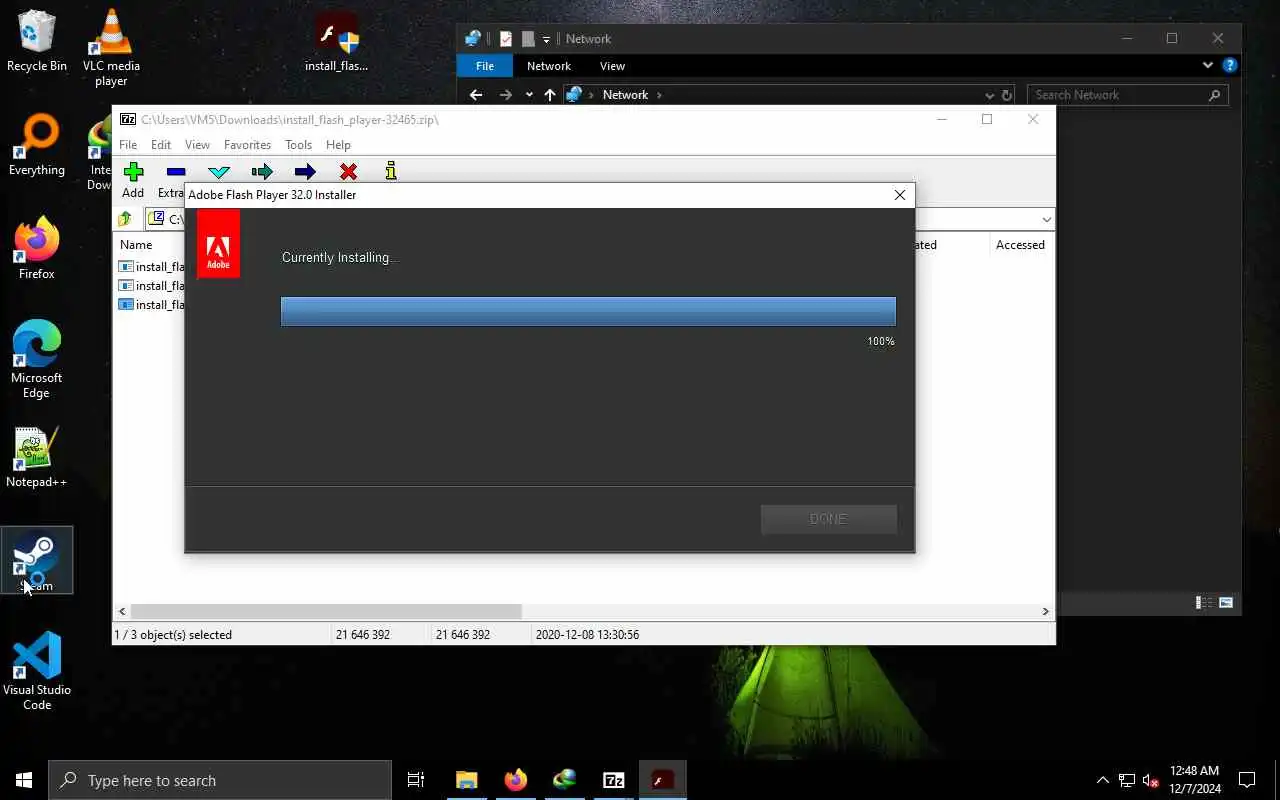Click the Copy green arrow icon in 7-Zip

(262, 172)
